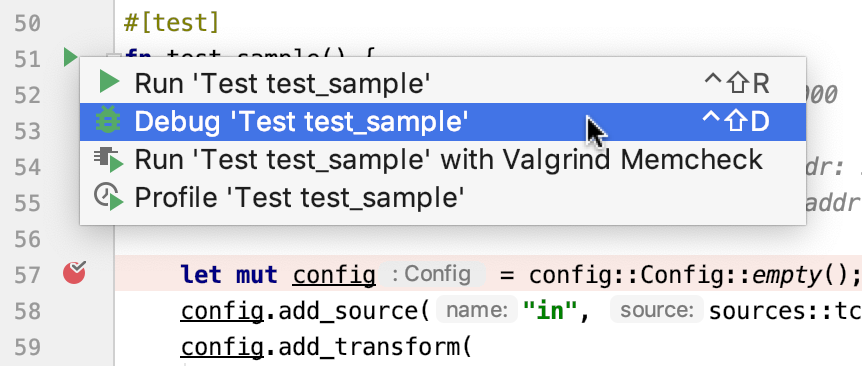Click the 'name:' parameter hint on line 58
This screenshot has height=366, width=862.
point(477,311)
